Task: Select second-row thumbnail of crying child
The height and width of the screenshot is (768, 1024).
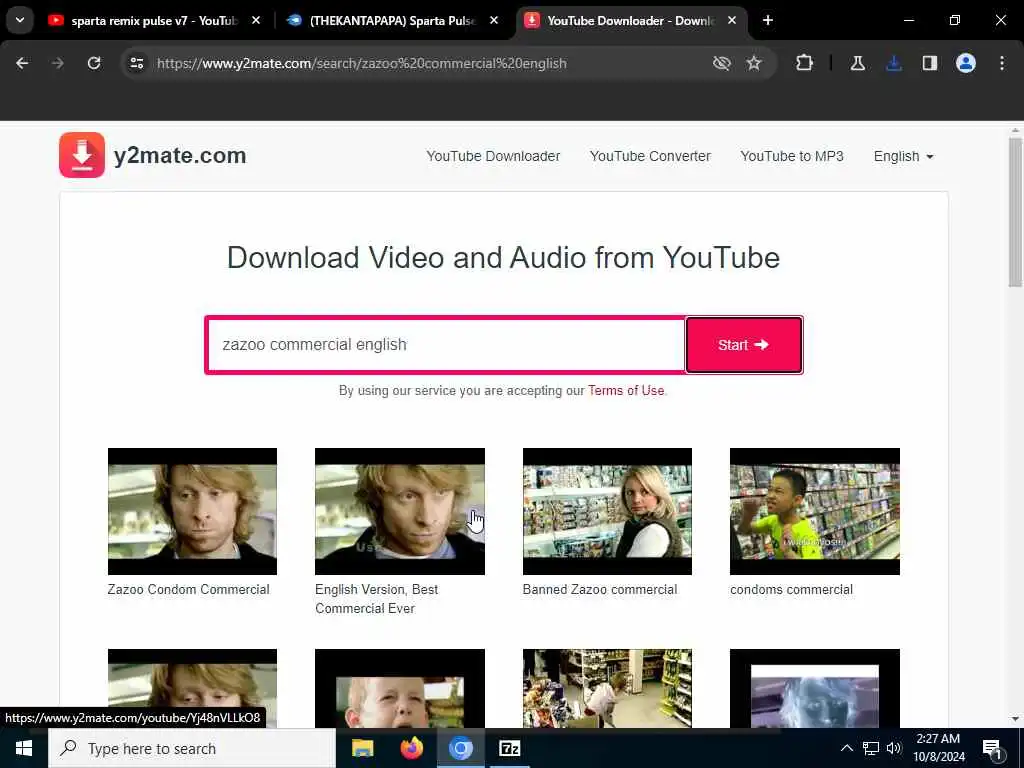Action: click(x=400, y=688)
